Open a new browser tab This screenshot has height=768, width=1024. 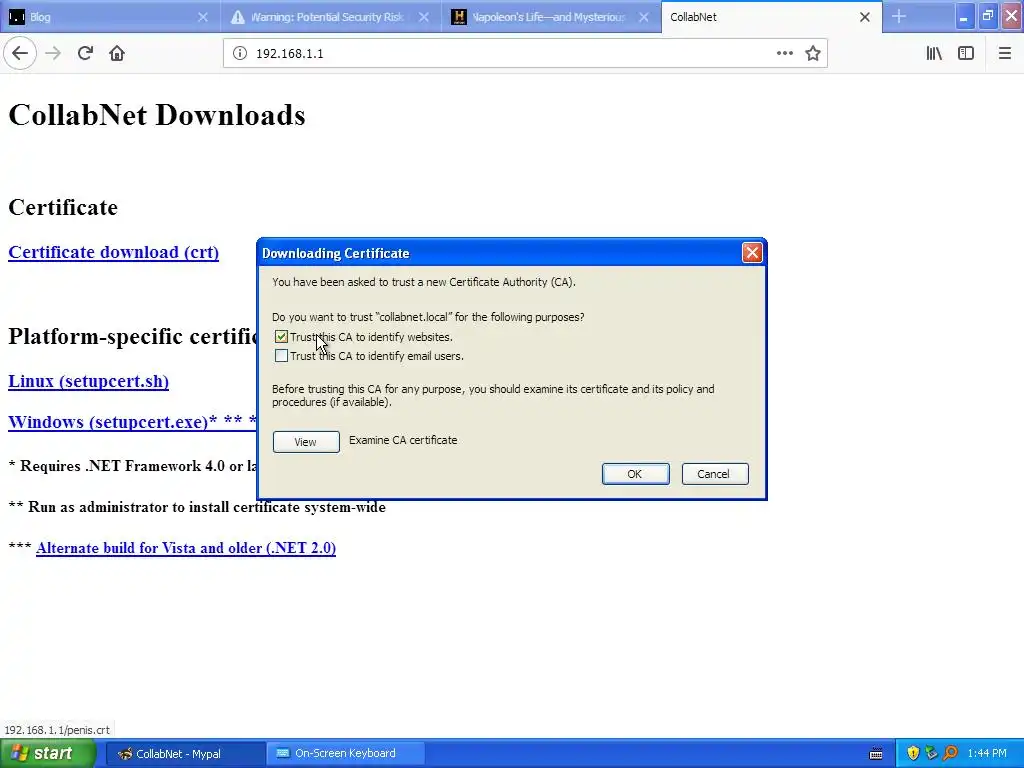[x=899, y=17]
